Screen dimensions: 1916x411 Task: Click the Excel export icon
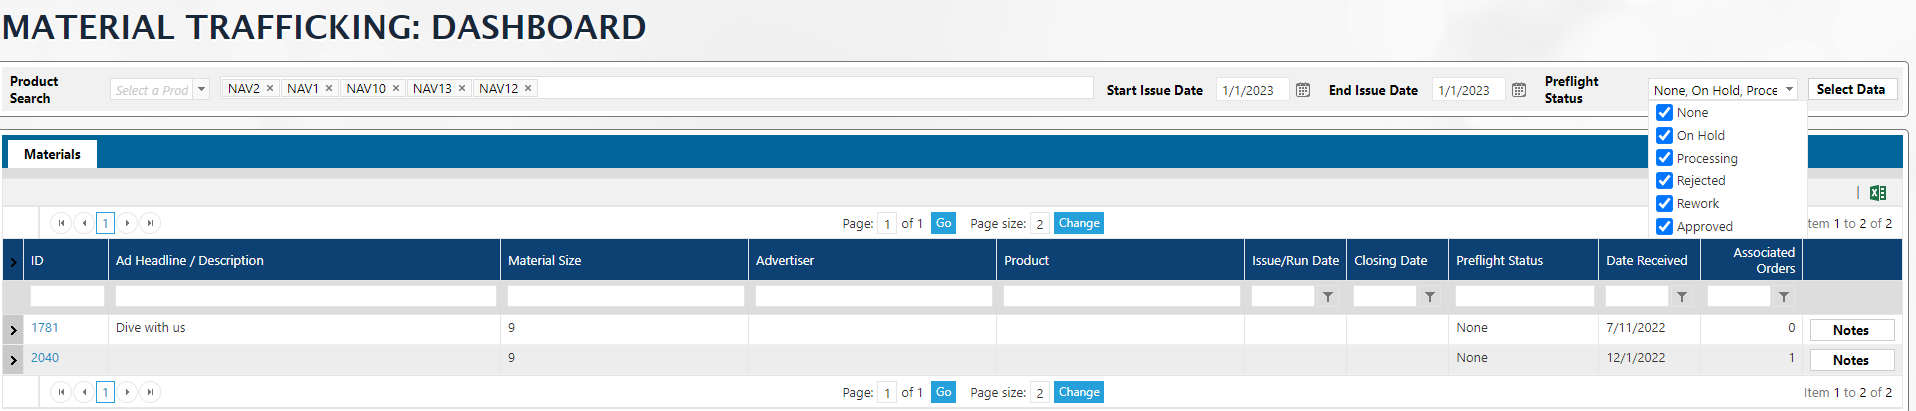[x=1878, y=193]
